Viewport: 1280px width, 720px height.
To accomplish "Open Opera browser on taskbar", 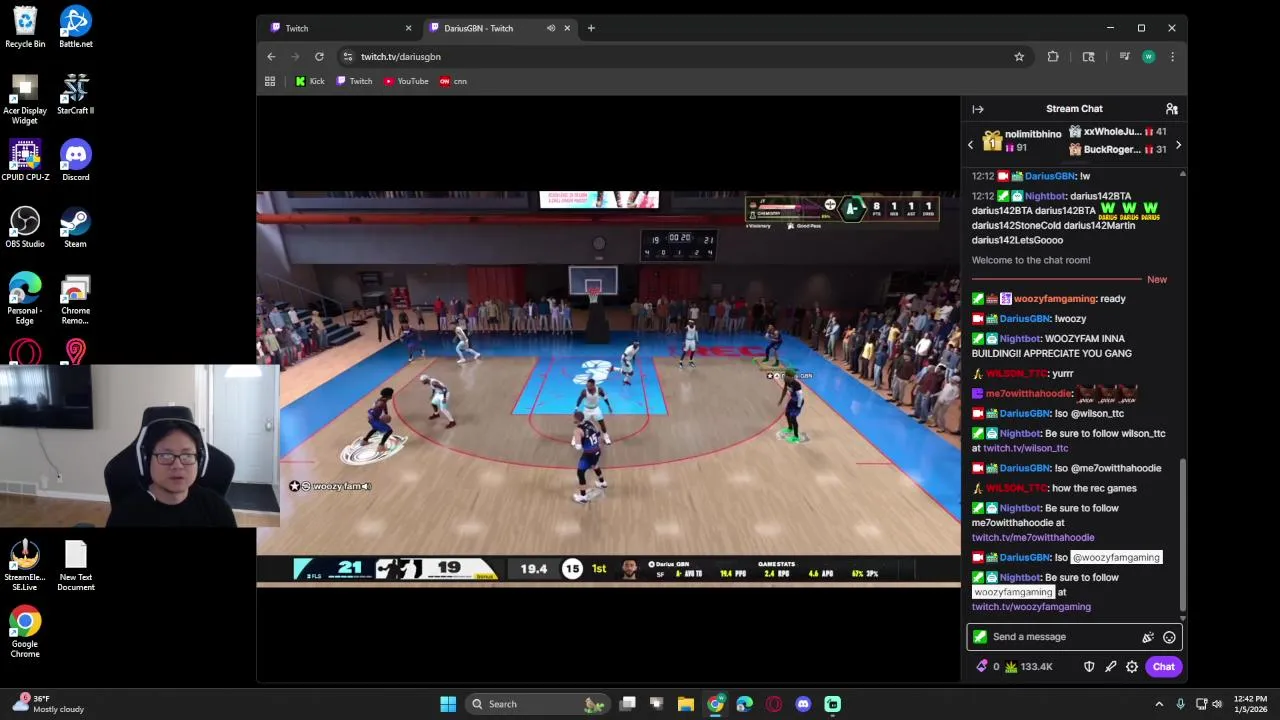I will pos(774,704).
